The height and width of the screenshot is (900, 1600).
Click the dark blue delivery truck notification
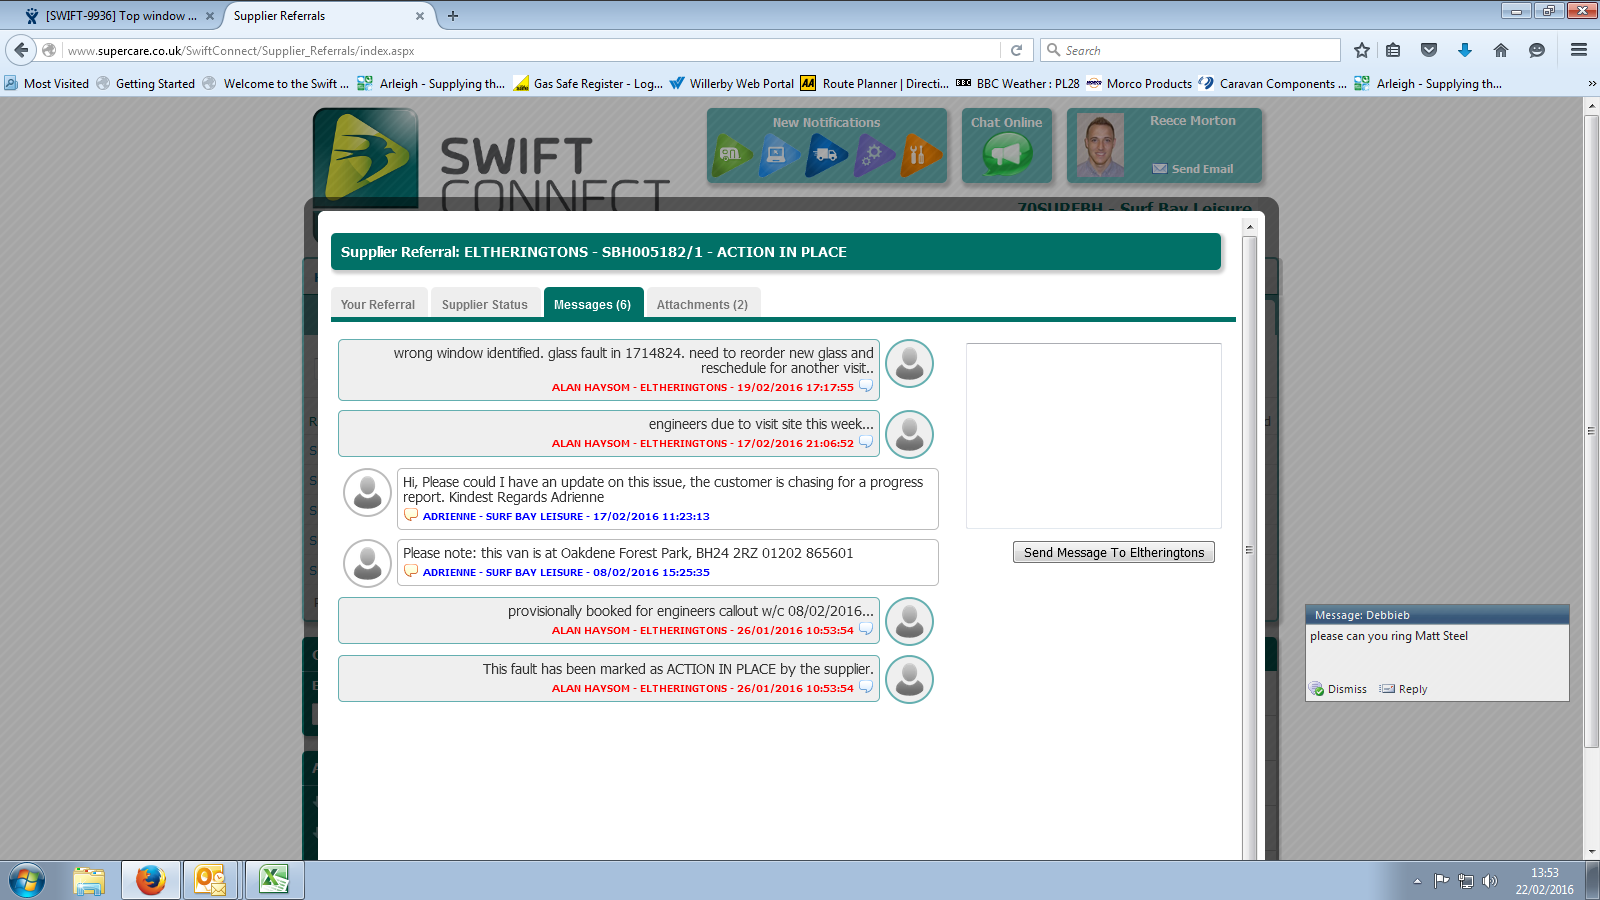click(826, 155)
